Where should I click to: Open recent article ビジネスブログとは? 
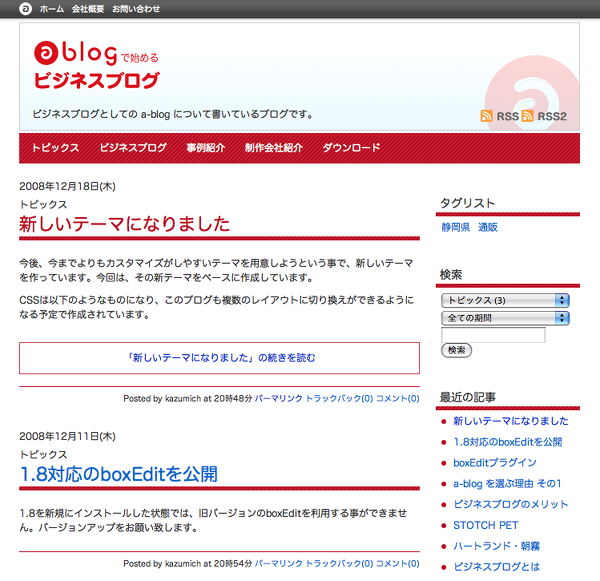click(497, 566)
